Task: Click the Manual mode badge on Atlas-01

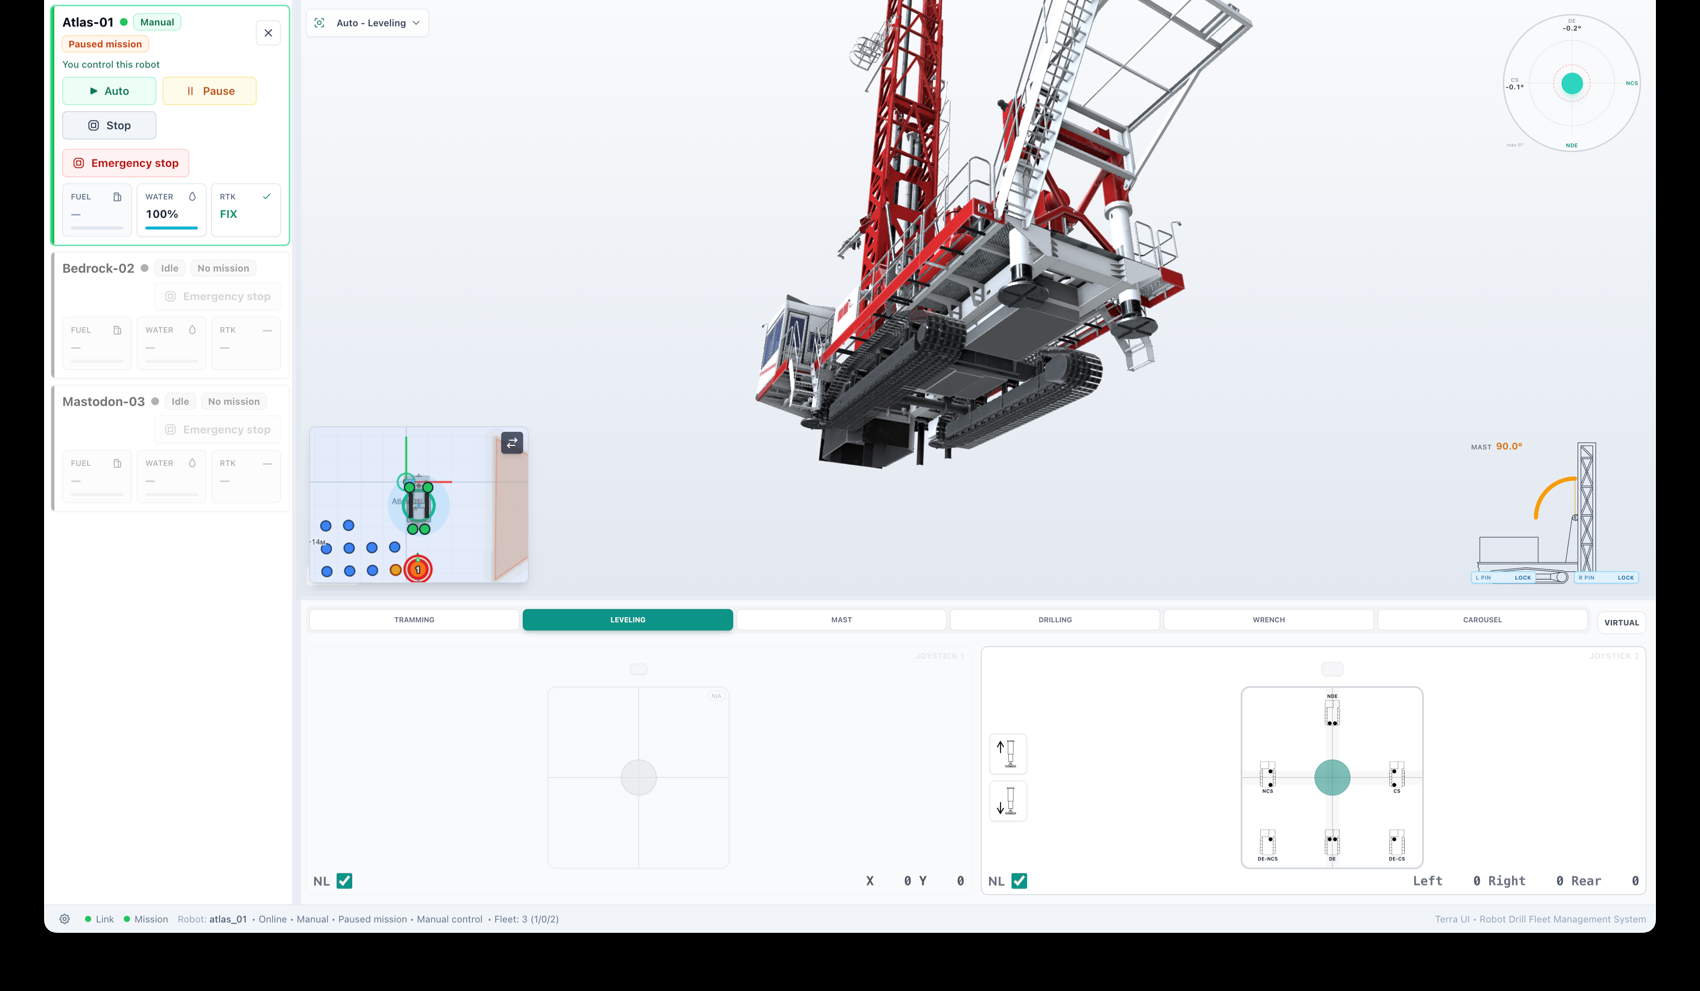Action: 157,22
